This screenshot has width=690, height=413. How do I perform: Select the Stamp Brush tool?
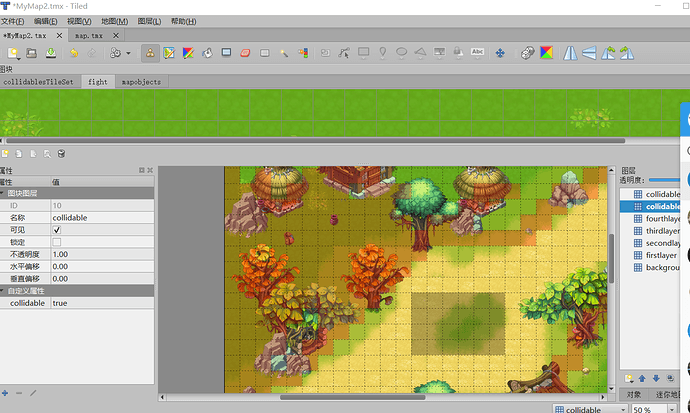pos(150,53)
